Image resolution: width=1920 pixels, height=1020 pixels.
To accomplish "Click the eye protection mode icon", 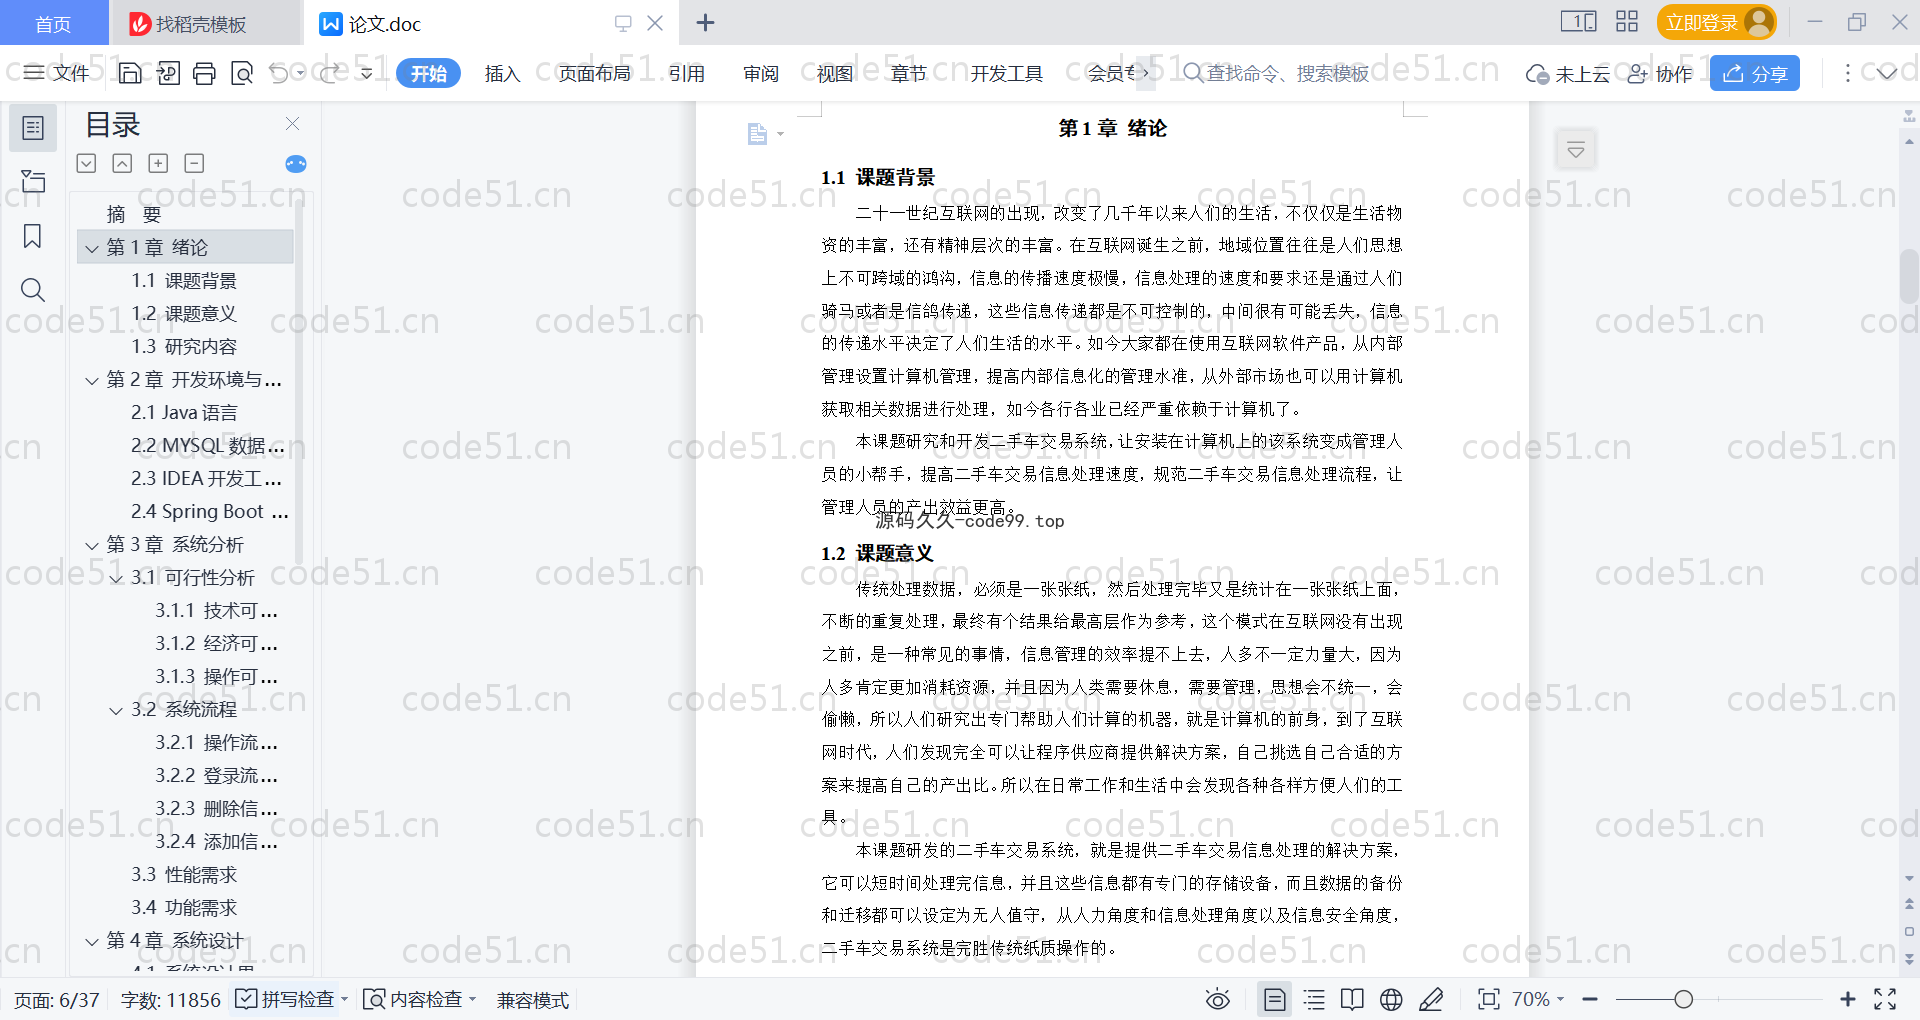I will tap(1217, 999).
